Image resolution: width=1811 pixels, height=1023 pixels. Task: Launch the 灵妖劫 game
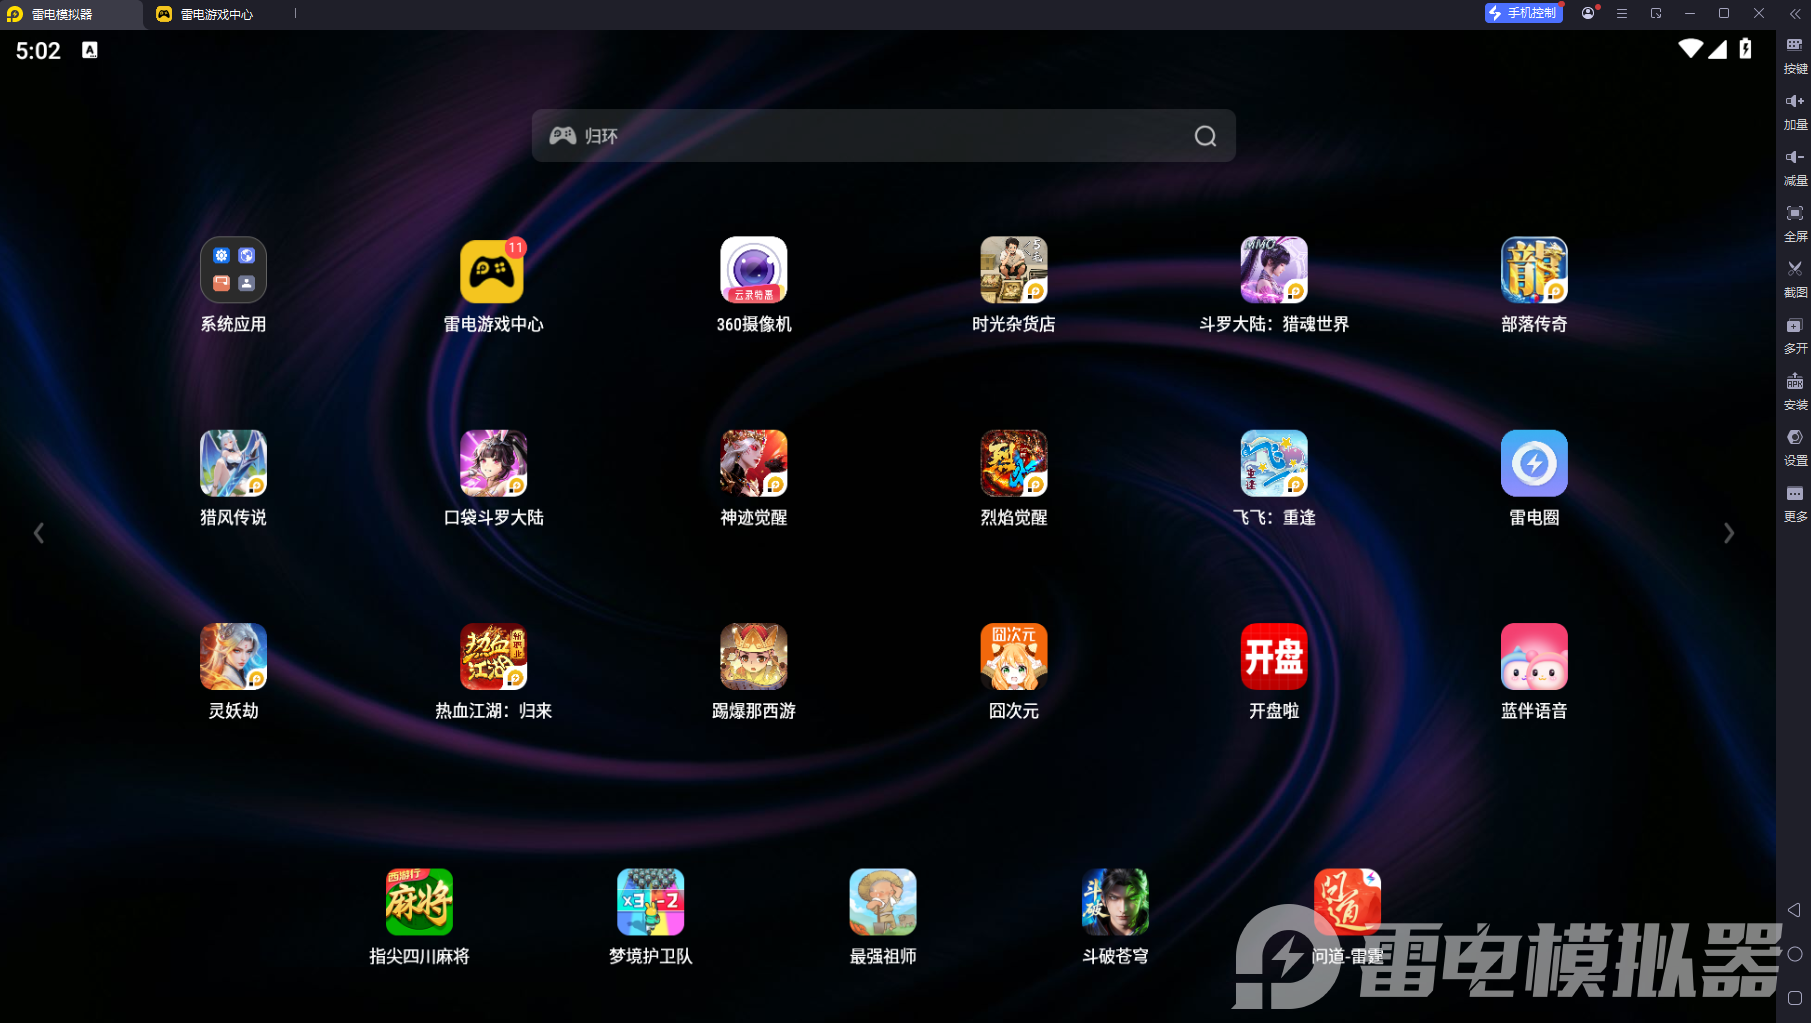coord(233,656)
